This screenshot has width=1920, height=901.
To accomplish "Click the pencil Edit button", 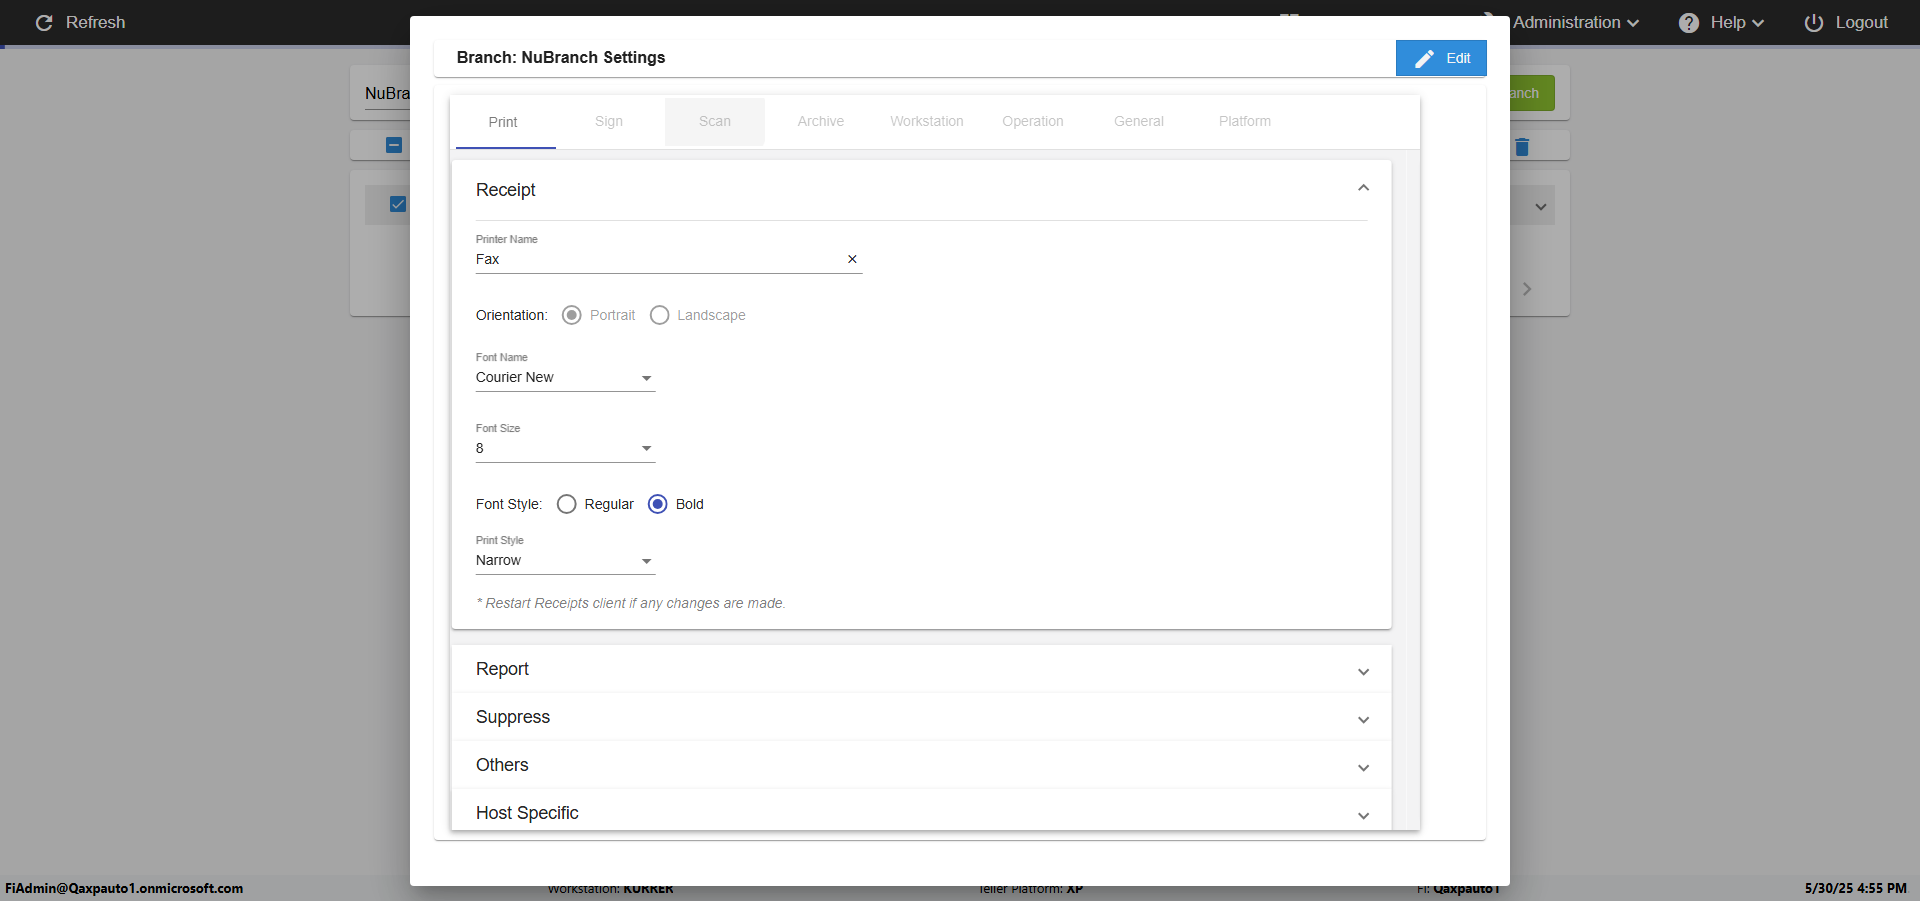I will coord(1441,58).
